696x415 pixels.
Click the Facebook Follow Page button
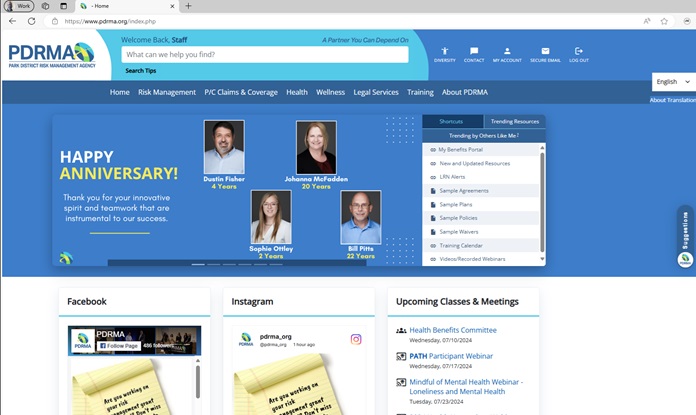pyautogui.click(x=117, y=345)
